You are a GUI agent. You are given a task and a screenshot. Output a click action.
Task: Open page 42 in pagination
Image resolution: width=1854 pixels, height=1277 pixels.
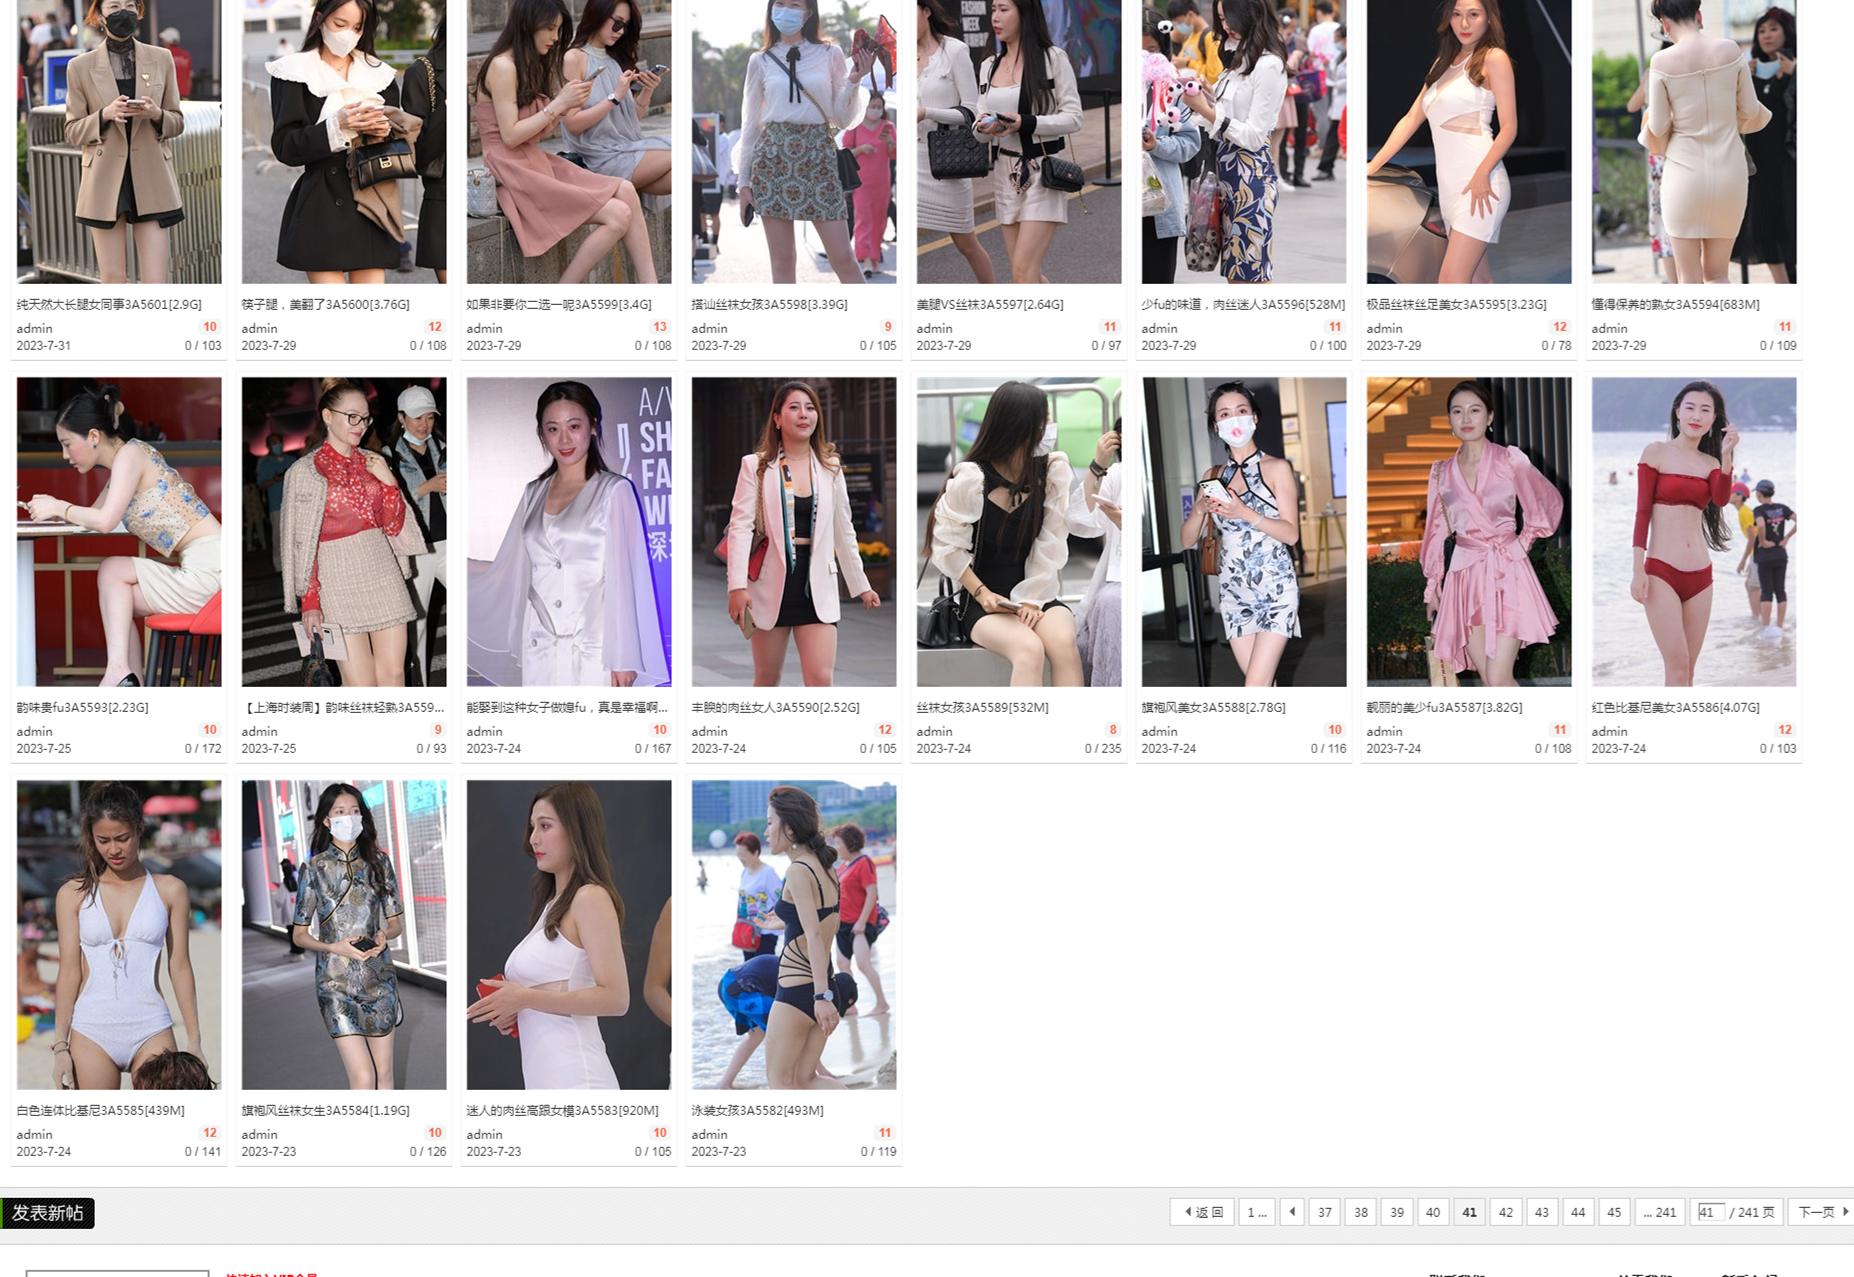pos(1506,1212)
